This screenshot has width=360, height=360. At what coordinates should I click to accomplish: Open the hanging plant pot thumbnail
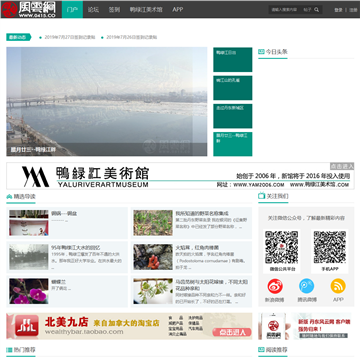click(x=153, y=291)
